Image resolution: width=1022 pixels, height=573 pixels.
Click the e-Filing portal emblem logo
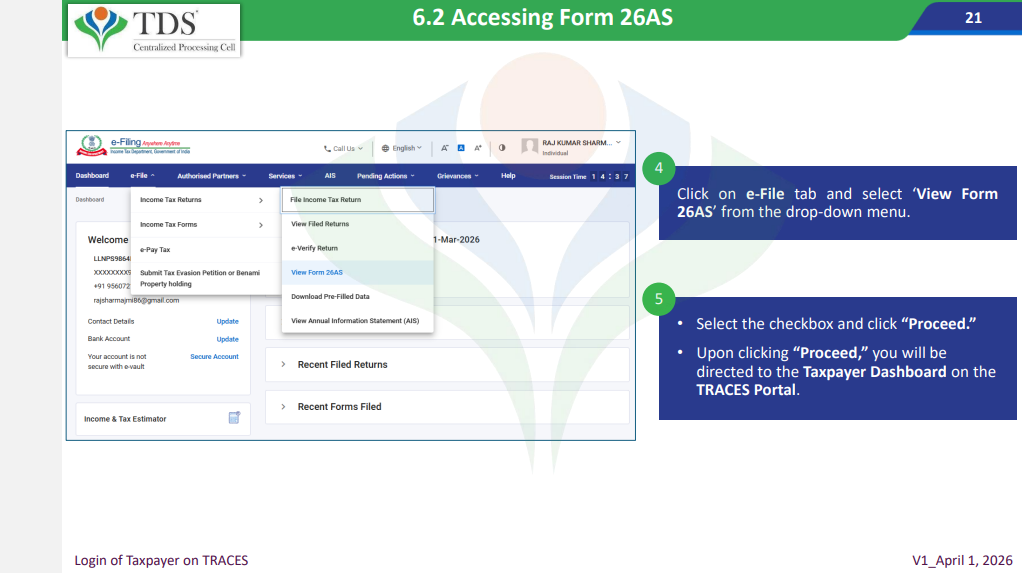tap(89, 147)
